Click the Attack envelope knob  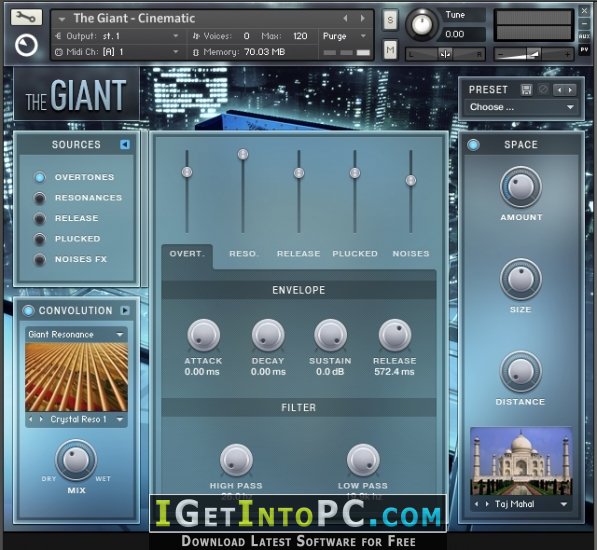(x=203, y=335)
